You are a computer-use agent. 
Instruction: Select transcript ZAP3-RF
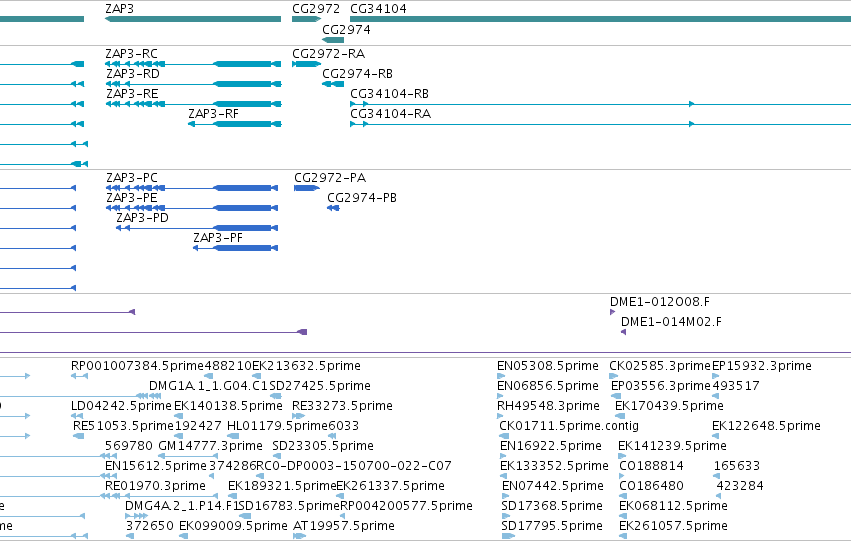[234, 124]
